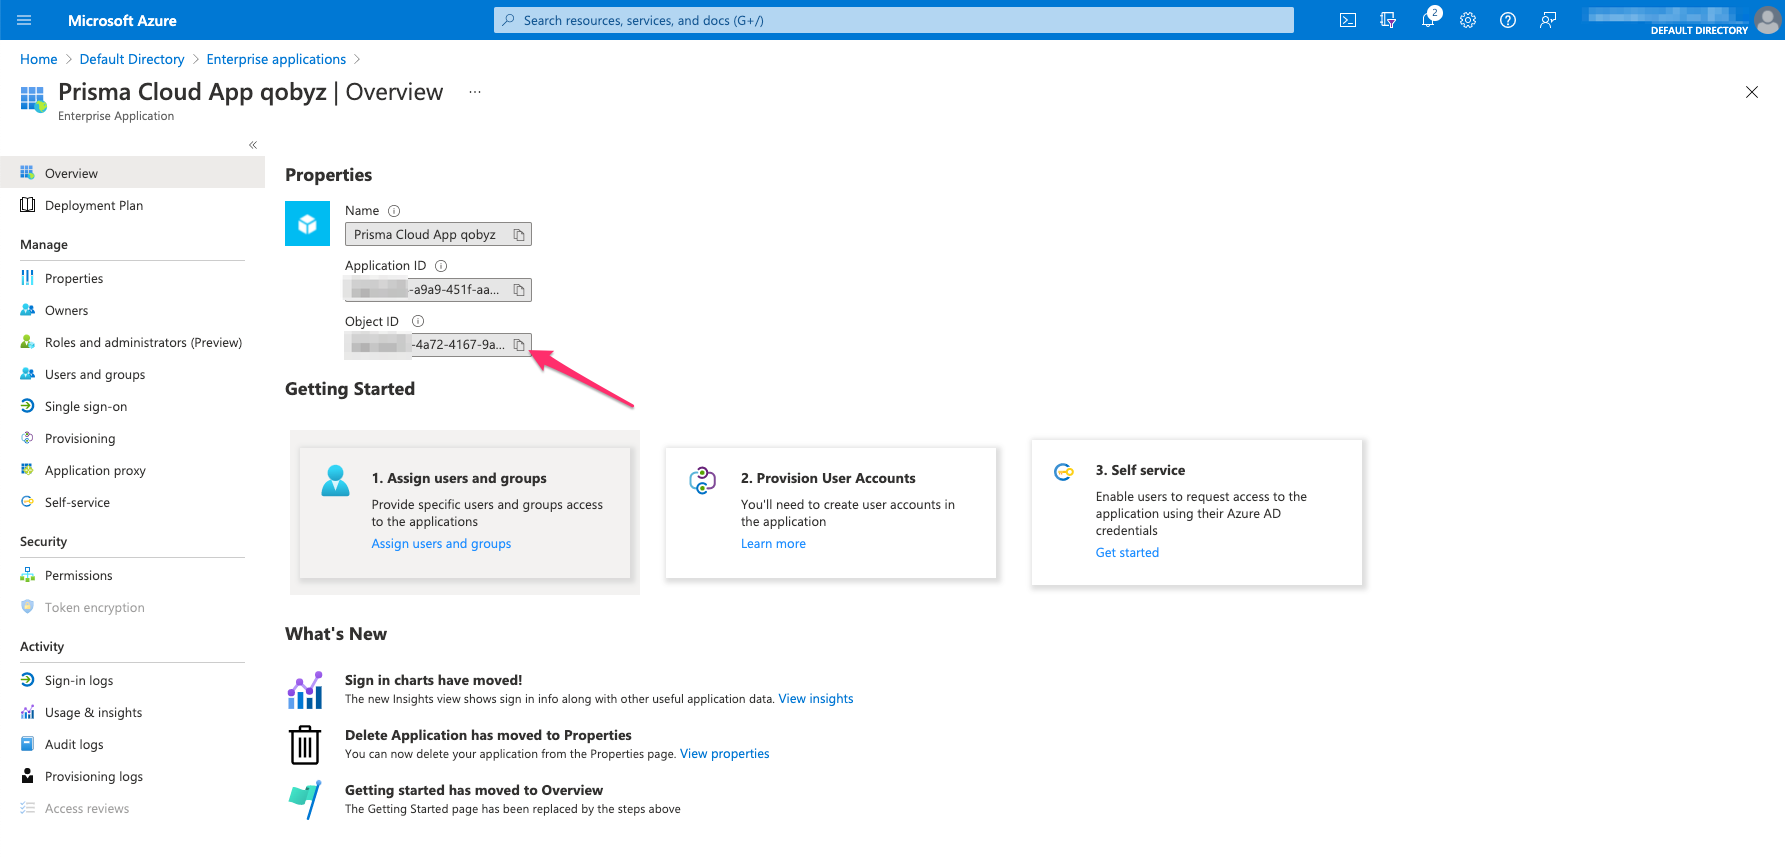Click Assign users and groups link
This screenshot has height=857, width=1785.
(441, 544)
